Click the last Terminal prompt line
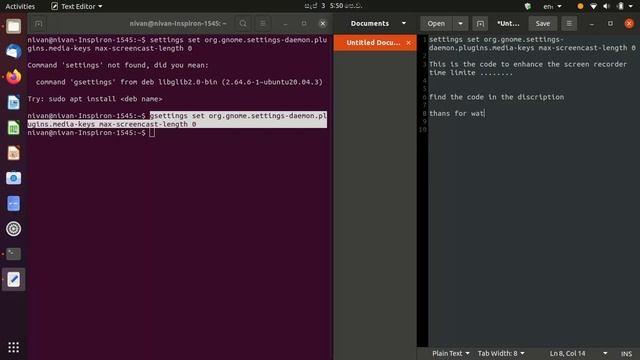640x360 pixels. [91, 133]
